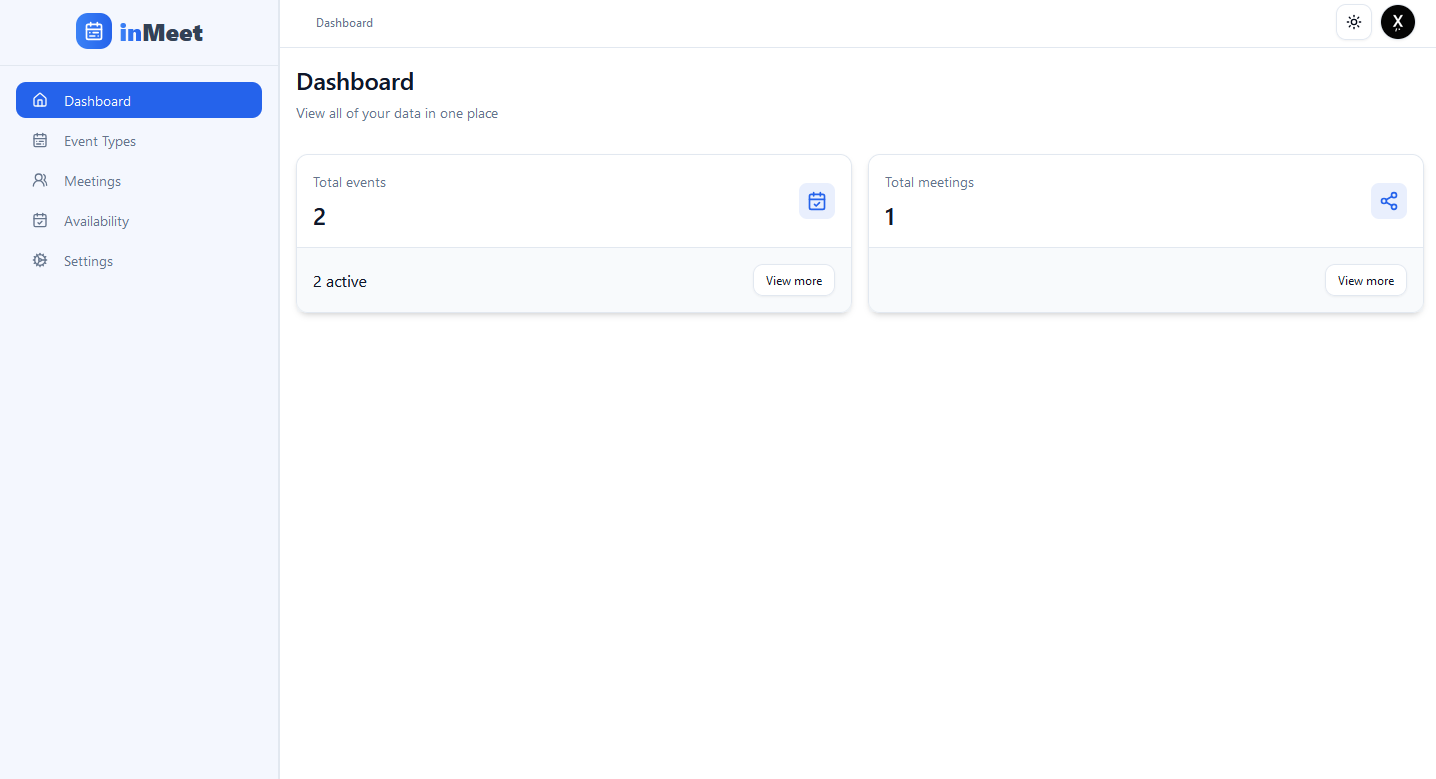Click the inMeet calendar logo icon

click(x=94, y=31)
